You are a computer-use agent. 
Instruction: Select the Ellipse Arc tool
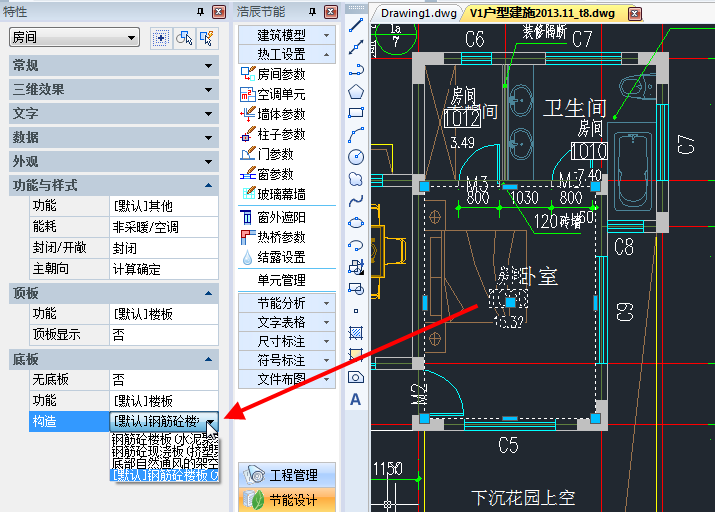click(356, 245)
